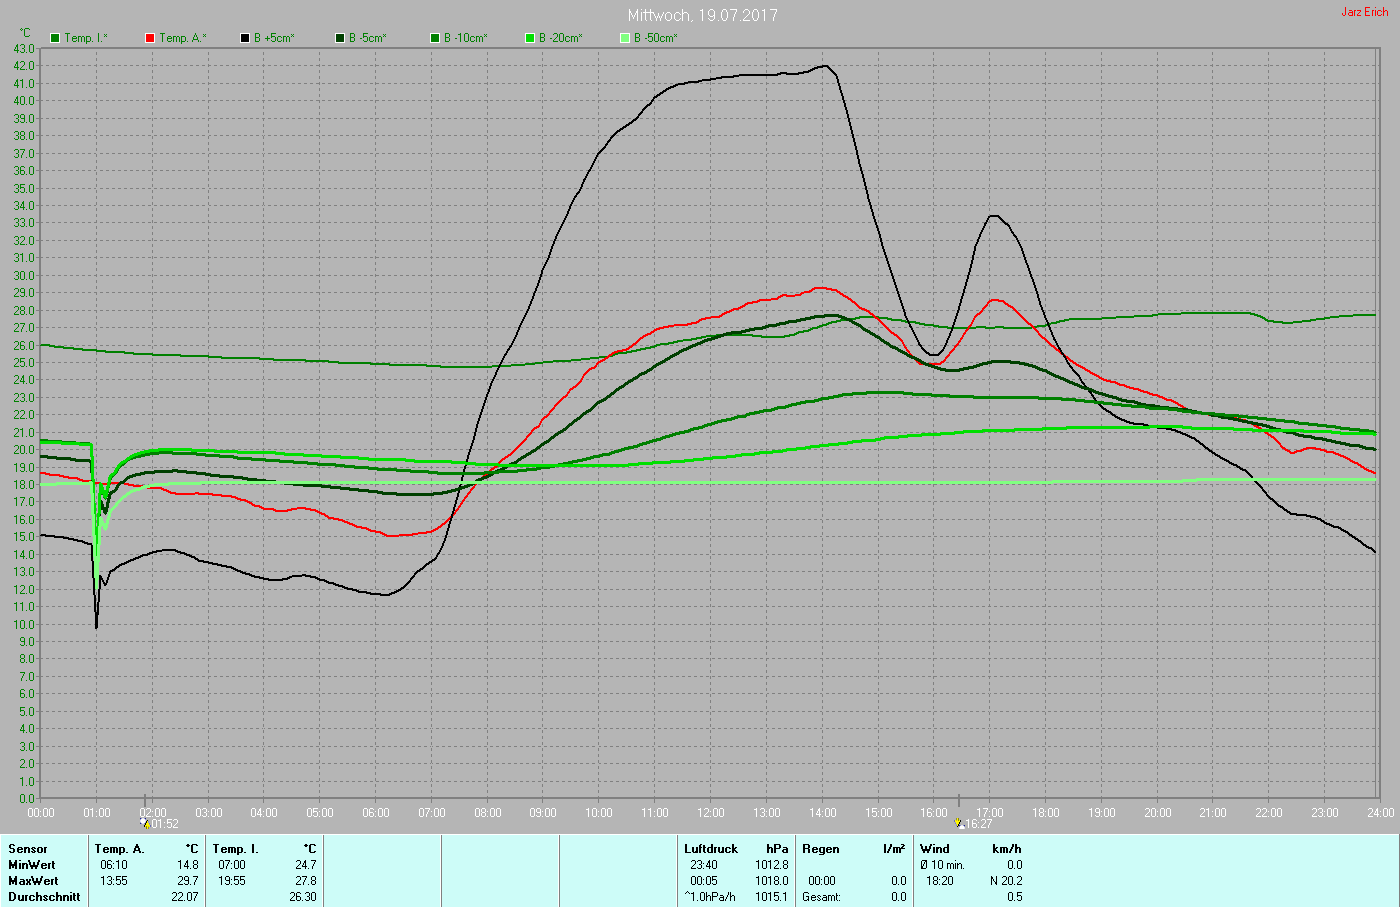Screen dimensions: 1400x907
Task: Click the Luftdruck column header
Action: tap(710, 849)
